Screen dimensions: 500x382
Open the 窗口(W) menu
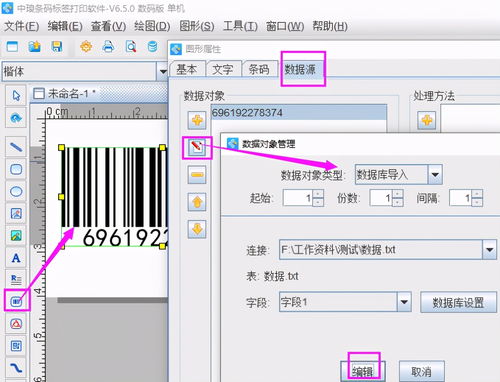pos(285,26)
